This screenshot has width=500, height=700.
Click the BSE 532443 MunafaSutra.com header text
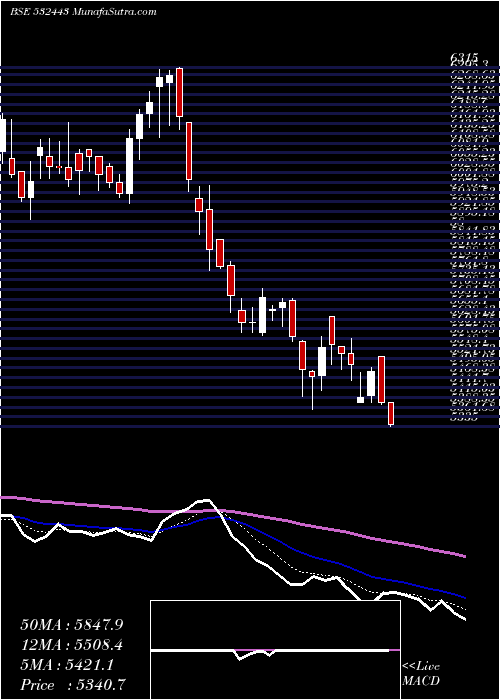pos(83,12)
